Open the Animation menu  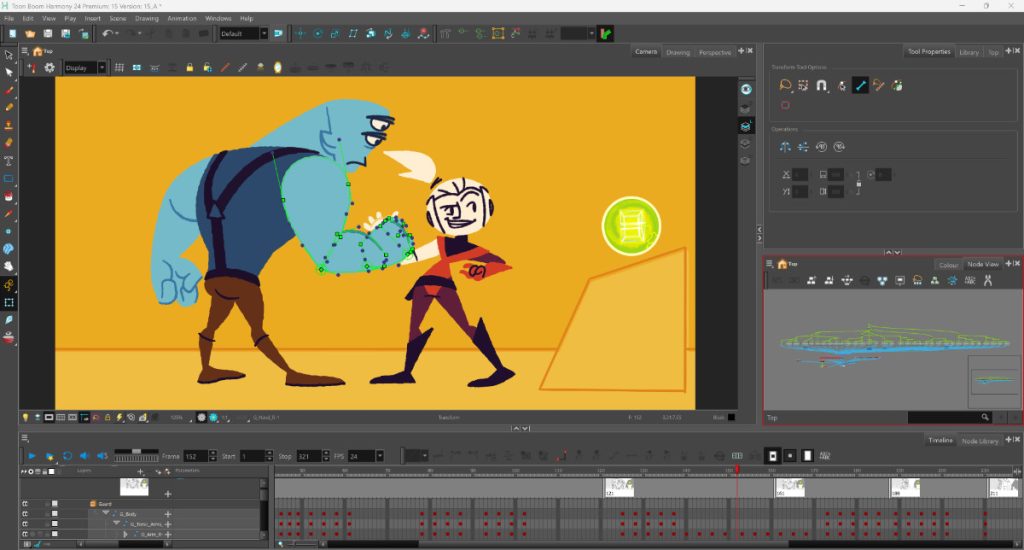(x=182, y=18)
